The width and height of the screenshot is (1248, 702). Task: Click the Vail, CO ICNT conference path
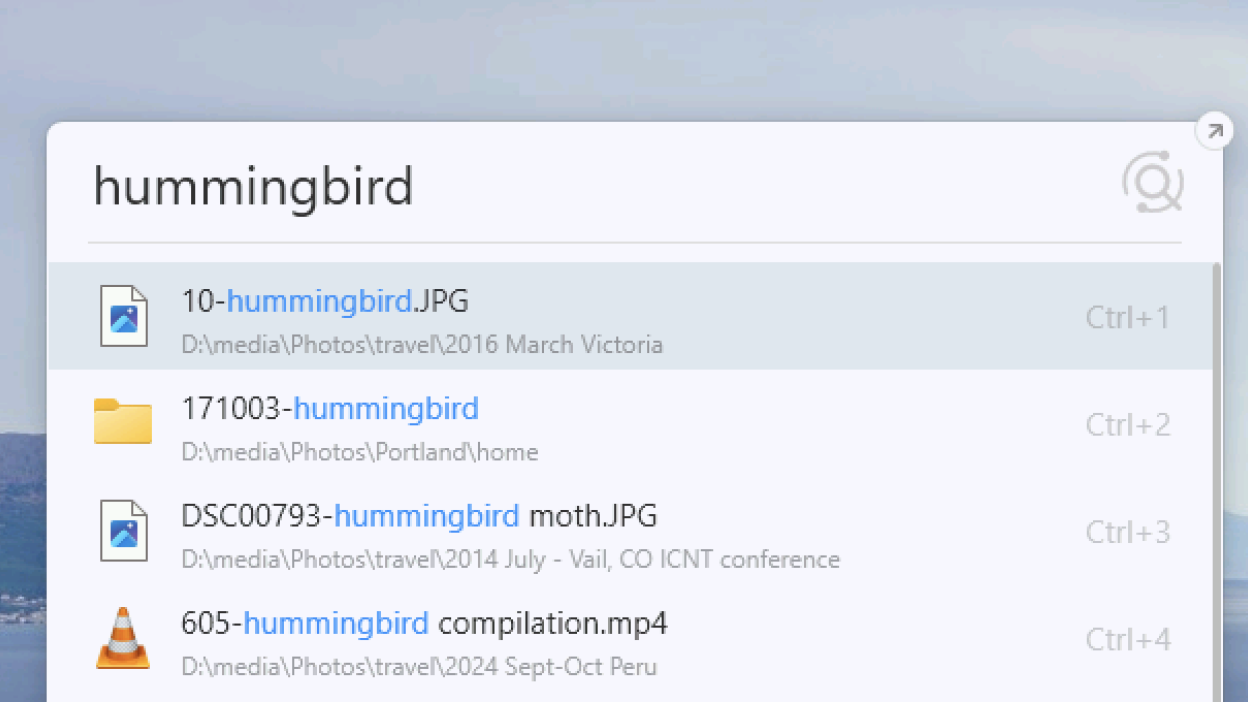coord(510,559)
